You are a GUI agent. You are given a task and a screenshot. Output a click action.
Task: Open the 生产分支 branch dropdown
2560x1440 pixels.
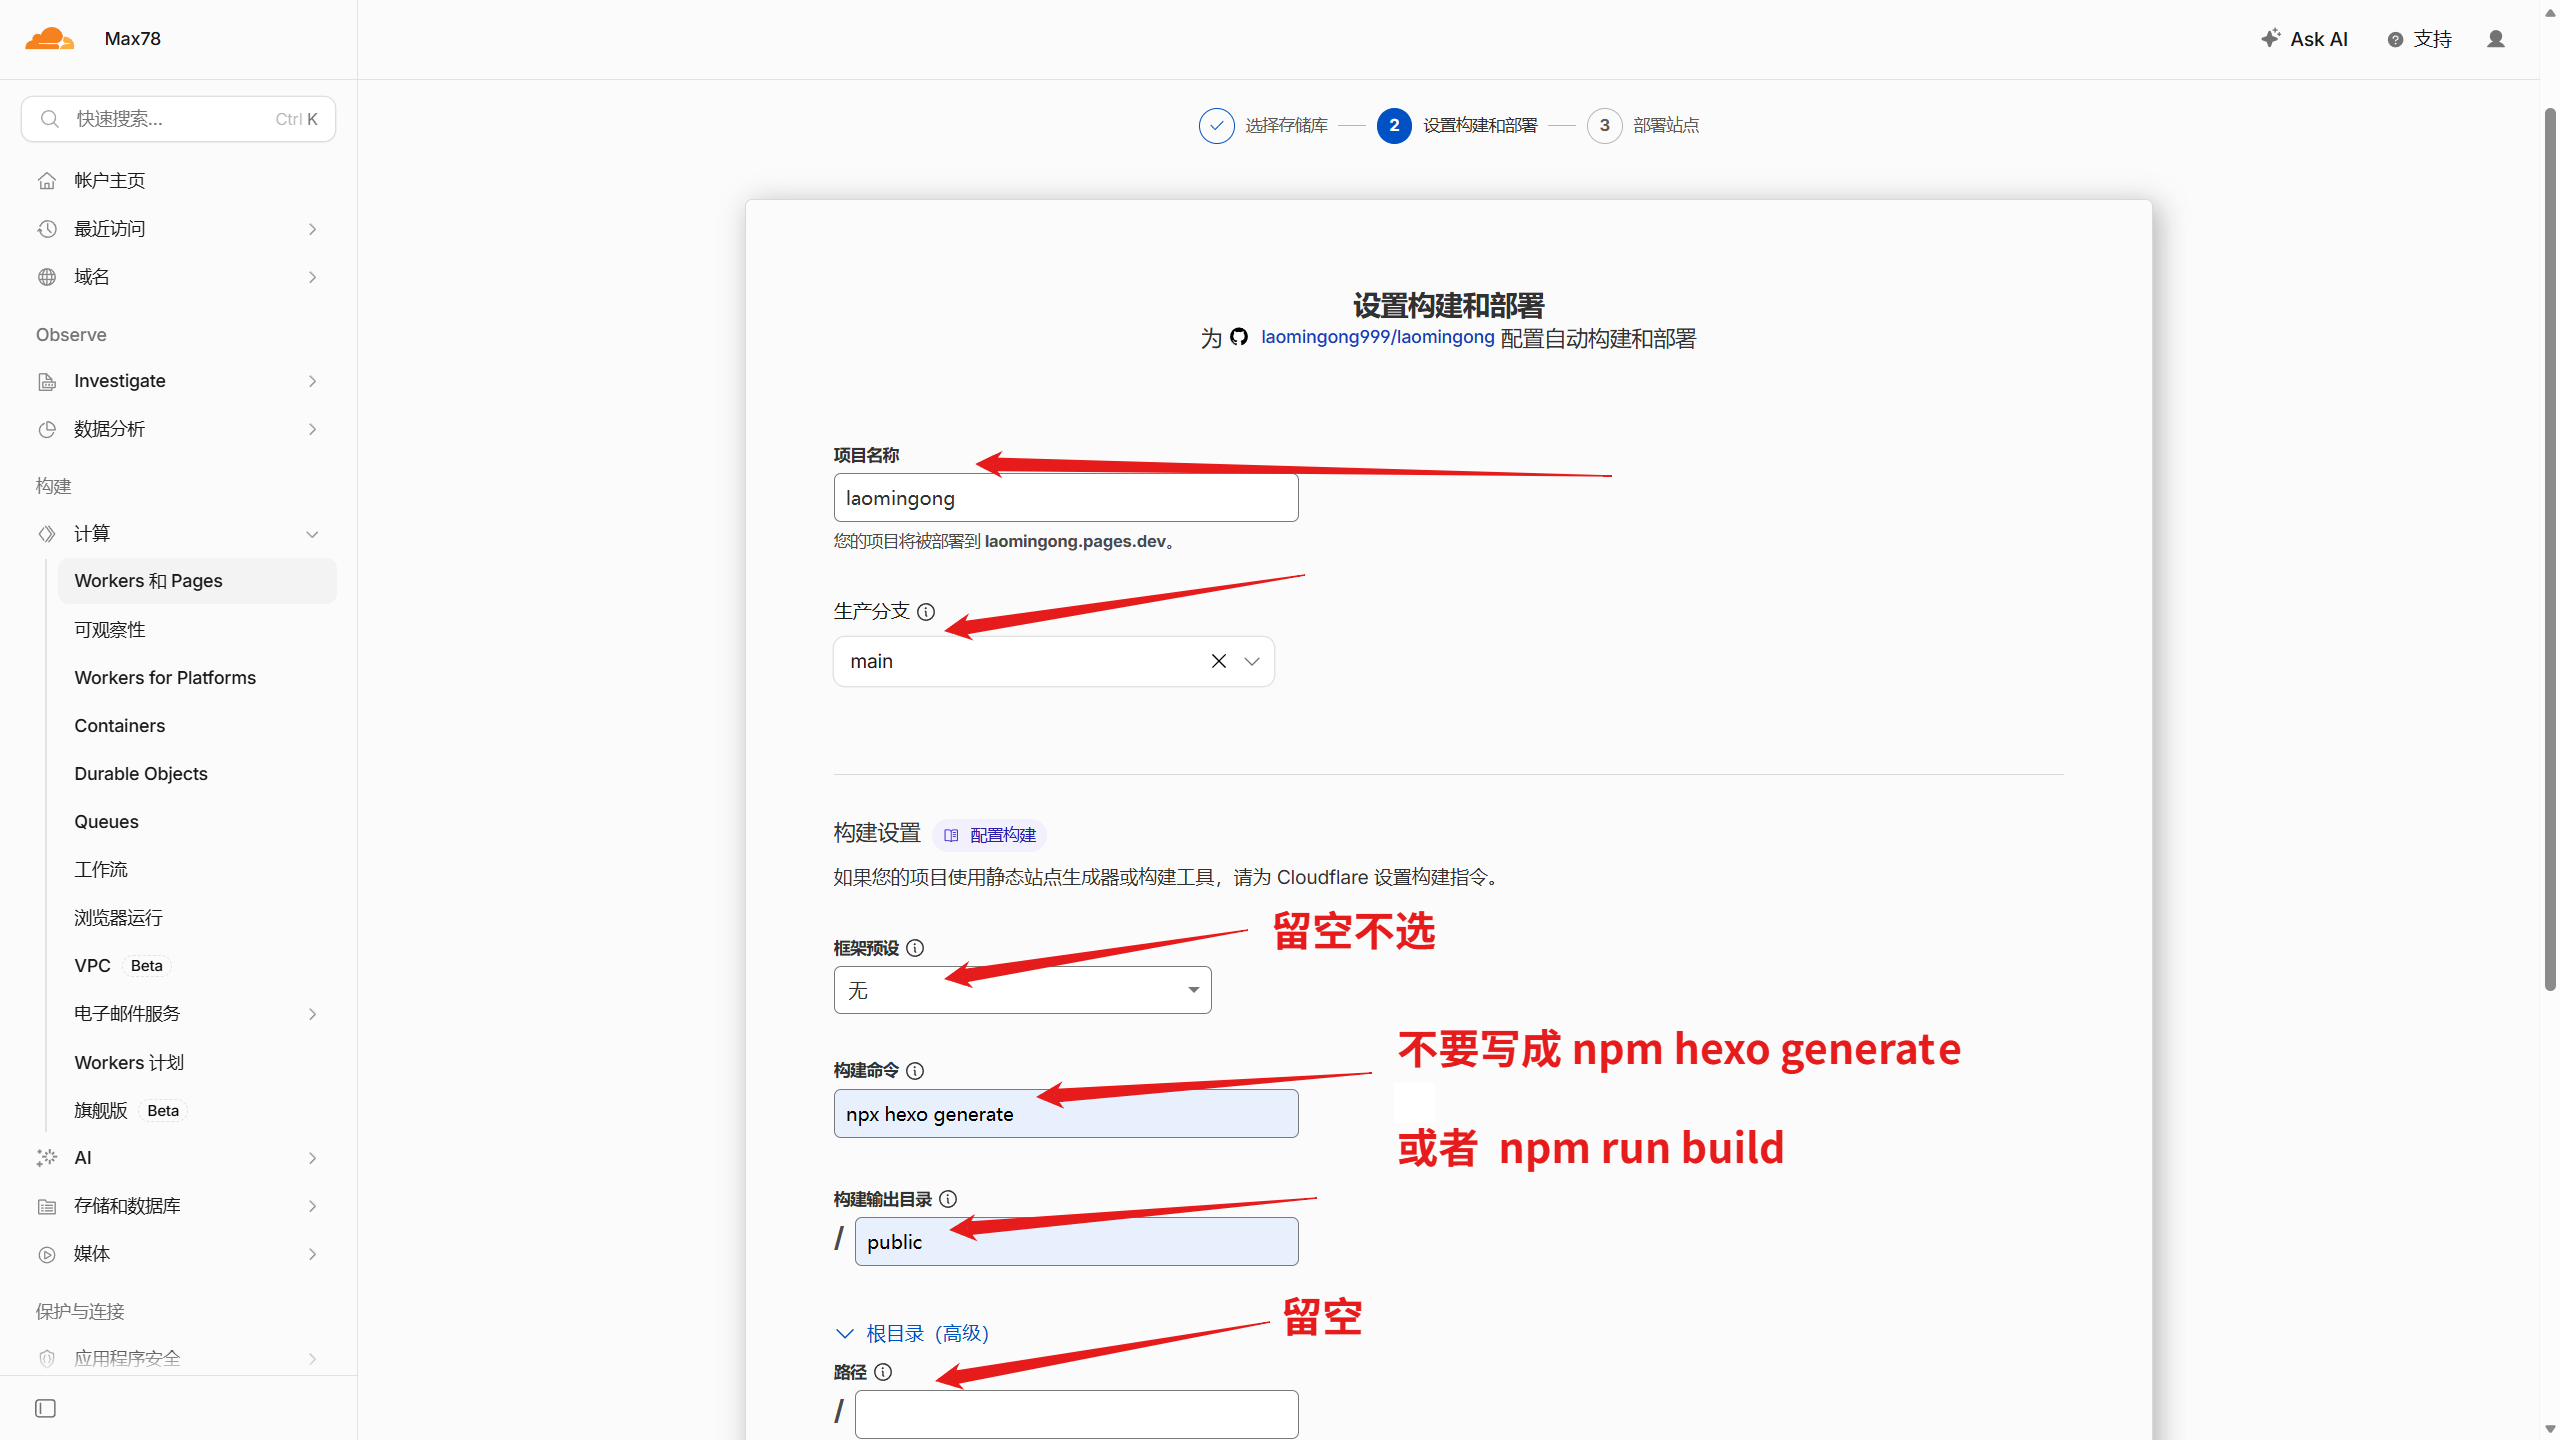click(x=1252, y=661)
